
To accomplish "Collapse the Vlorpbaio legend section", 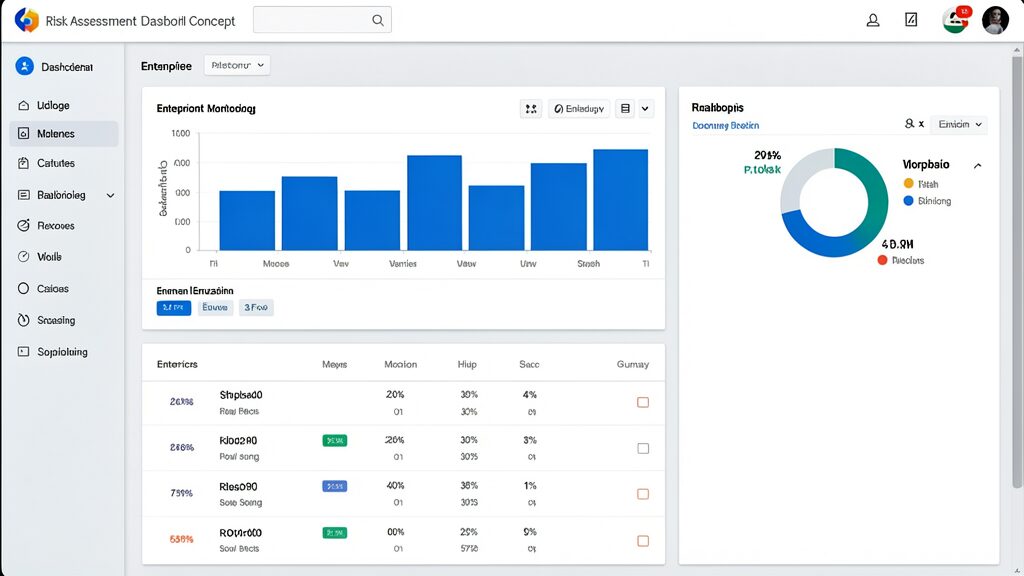I will pyautogui.click(x=977, y=166).
